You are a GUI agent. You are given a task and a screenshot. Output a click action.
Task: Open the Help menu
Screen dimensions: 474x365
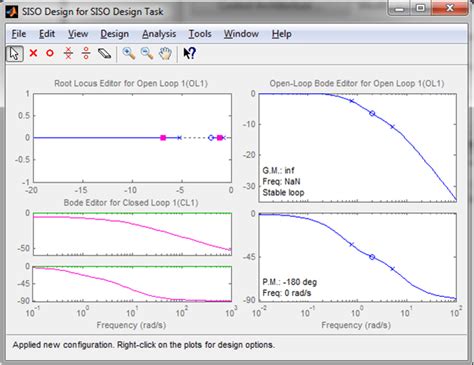coord(282,34)
